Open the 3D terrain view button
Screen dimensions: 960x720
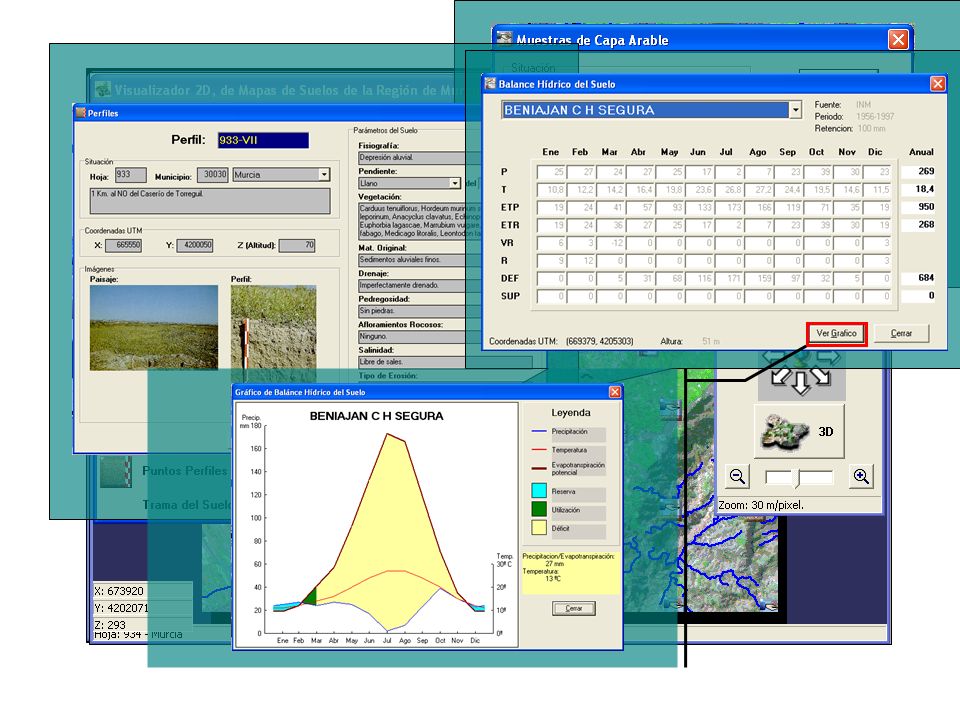pyautogui.click(x=799, y=431)
